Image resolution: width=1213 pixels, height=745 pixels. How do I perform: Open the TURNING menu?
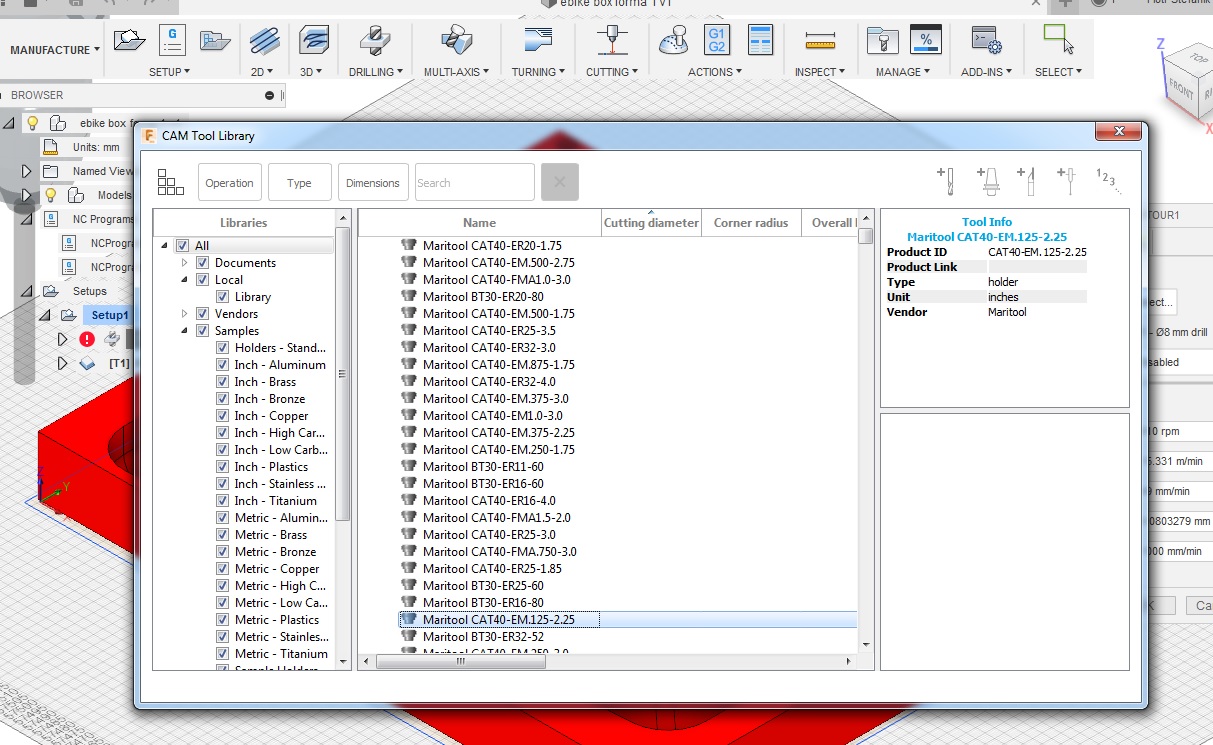click(538, 72)
